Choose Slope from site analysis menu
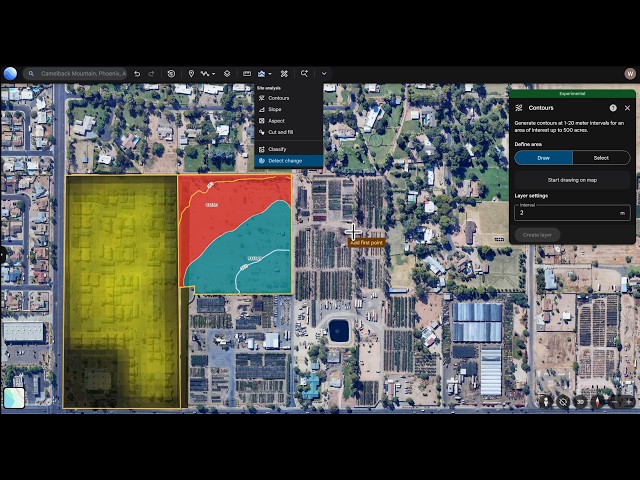The height and width of the screenshot is (480, 640). [x=288, y=109]
